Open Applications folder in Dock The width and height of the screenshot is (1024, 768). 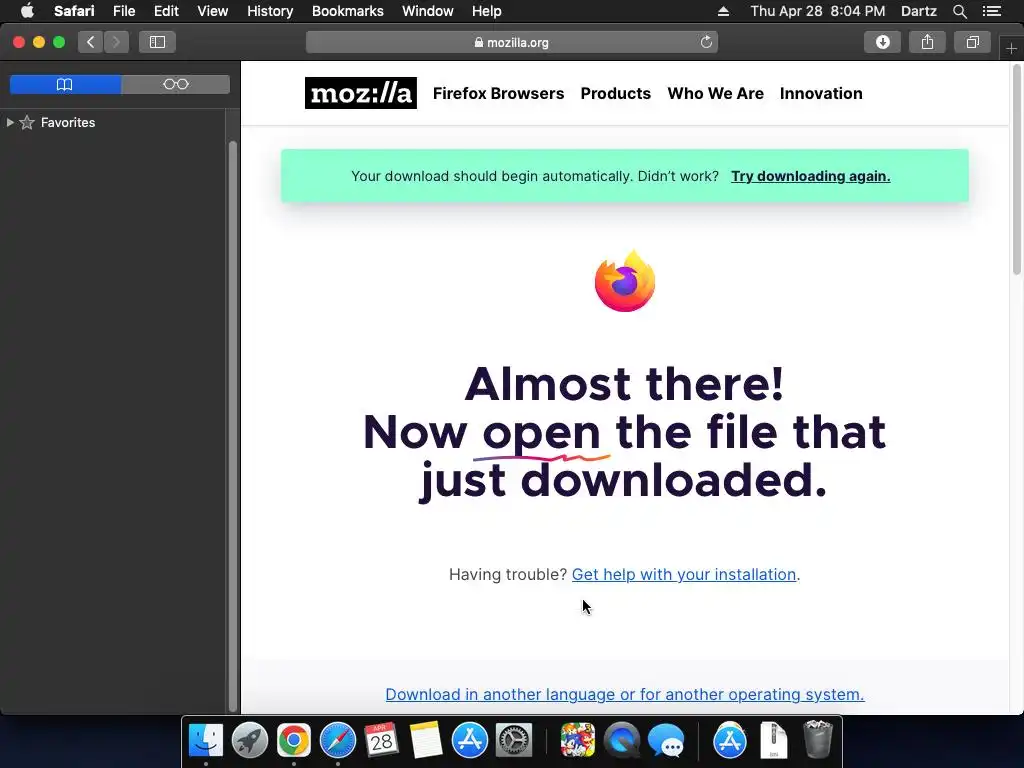click(x=729, y=741)
